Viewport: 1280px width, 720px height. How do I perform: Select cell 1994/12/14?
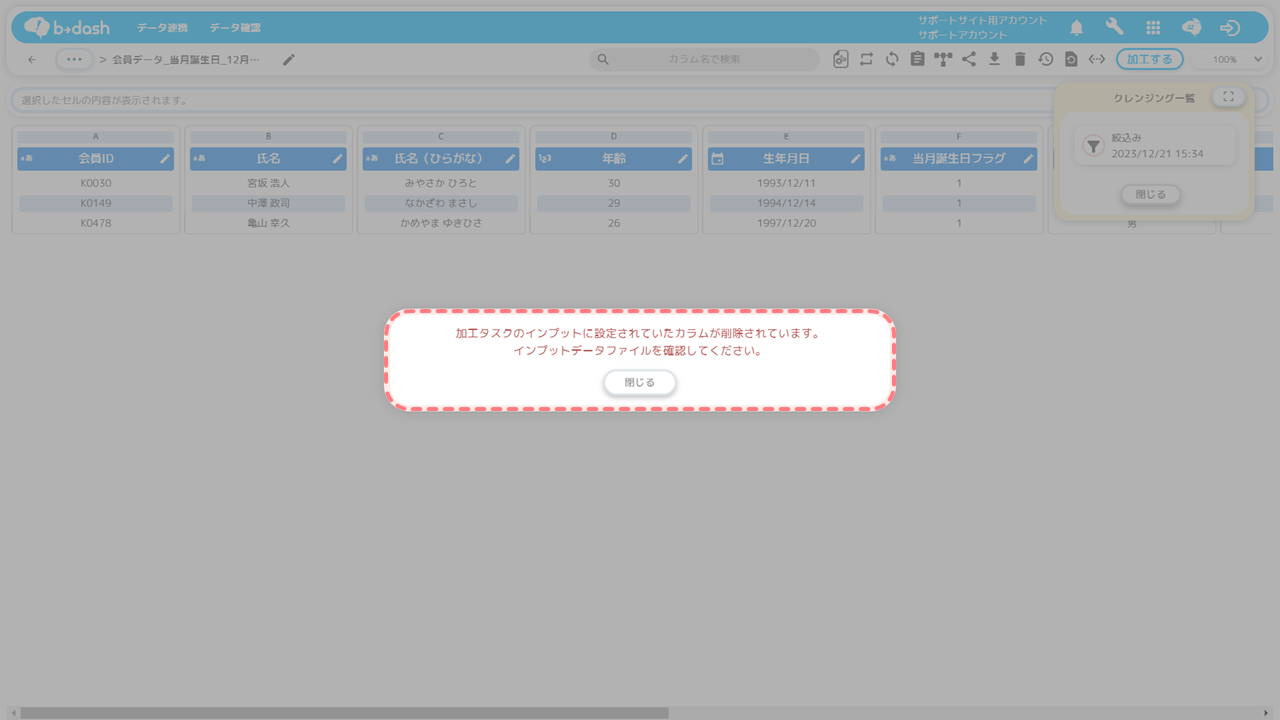pyautogui.click(x=787, y=203)
